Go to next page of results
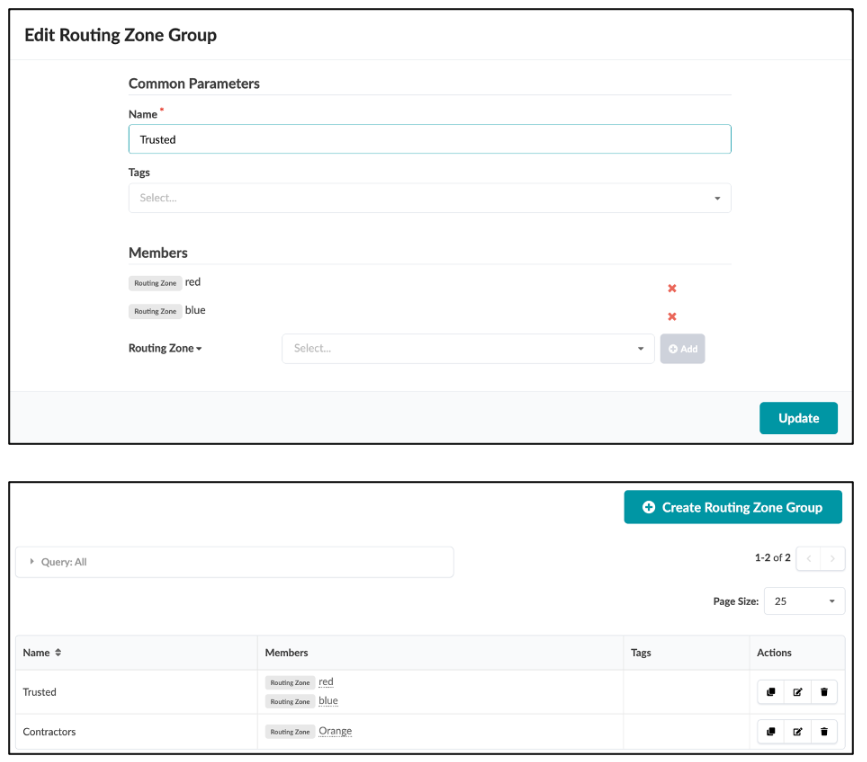The width and height of the screenshot is (867, 762). coord(832,558)
